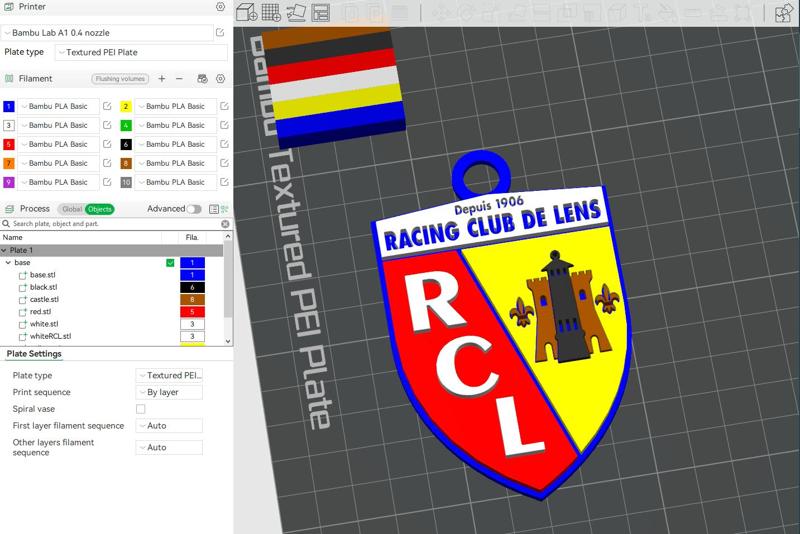Click filament 5 red color swatch
800x534 pixels.
pyautogui.click(x=9, y=144)
